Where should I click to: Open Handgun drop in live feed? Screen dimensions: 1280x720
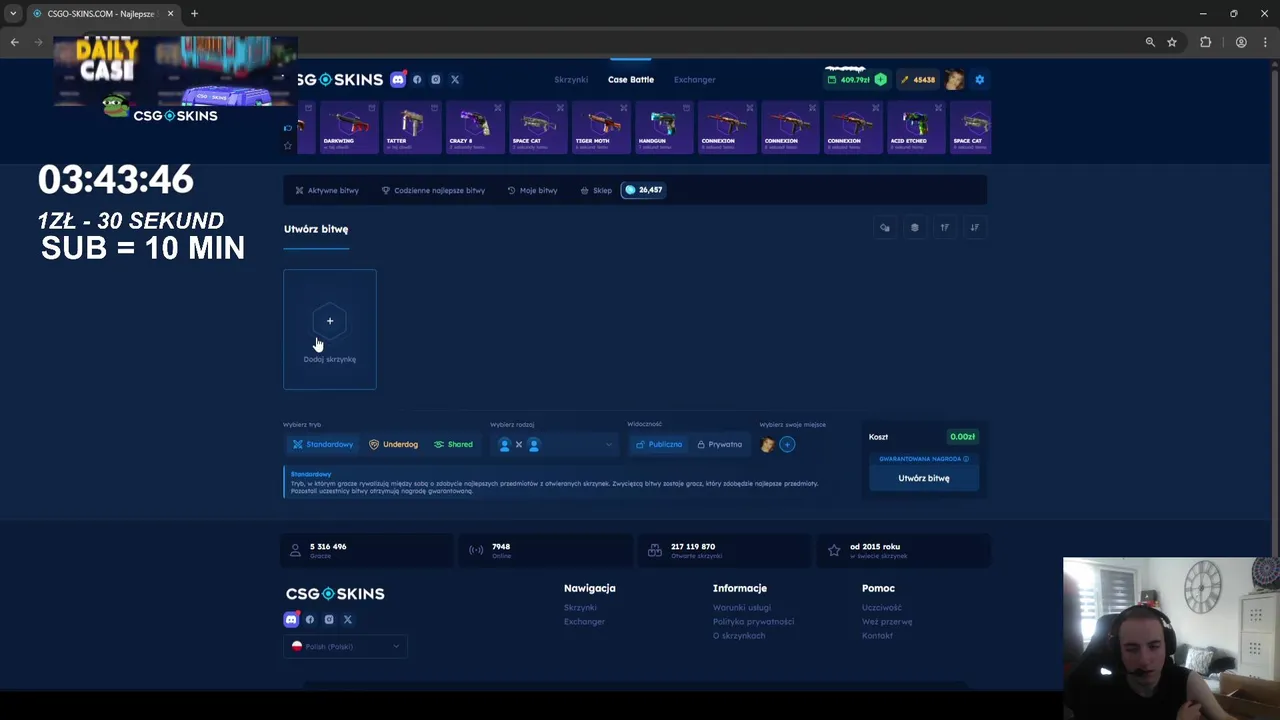pyautogui.click(x=664, y=127)
